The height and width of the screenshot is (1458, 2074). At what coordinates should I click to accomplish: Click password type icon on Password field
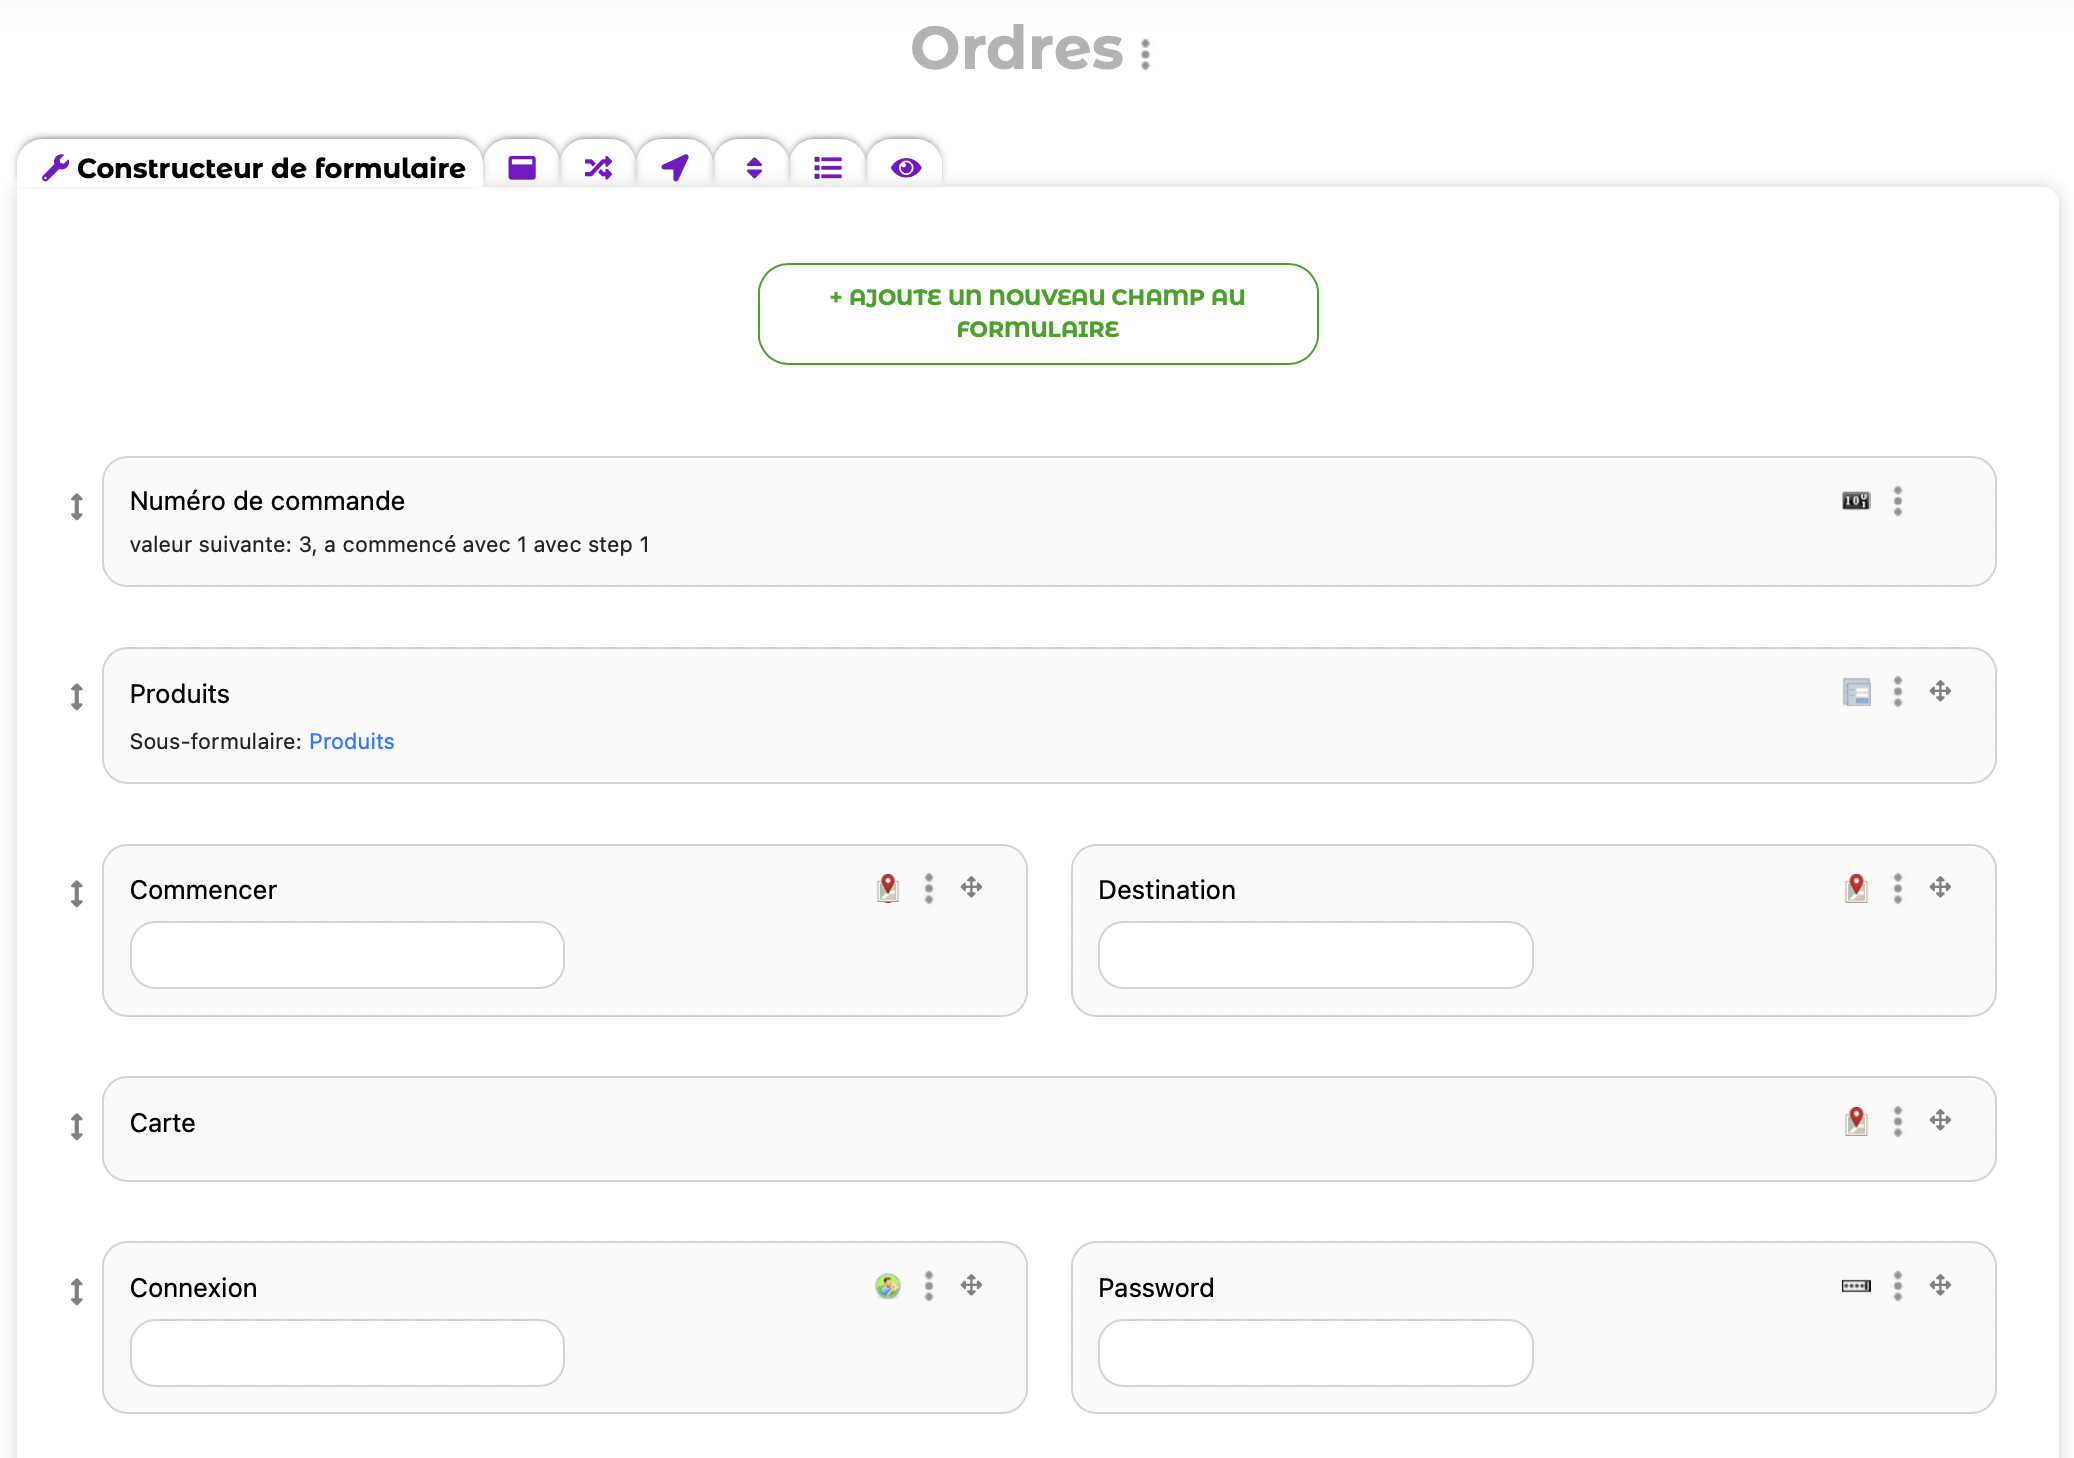(x=1856, y=1286)
